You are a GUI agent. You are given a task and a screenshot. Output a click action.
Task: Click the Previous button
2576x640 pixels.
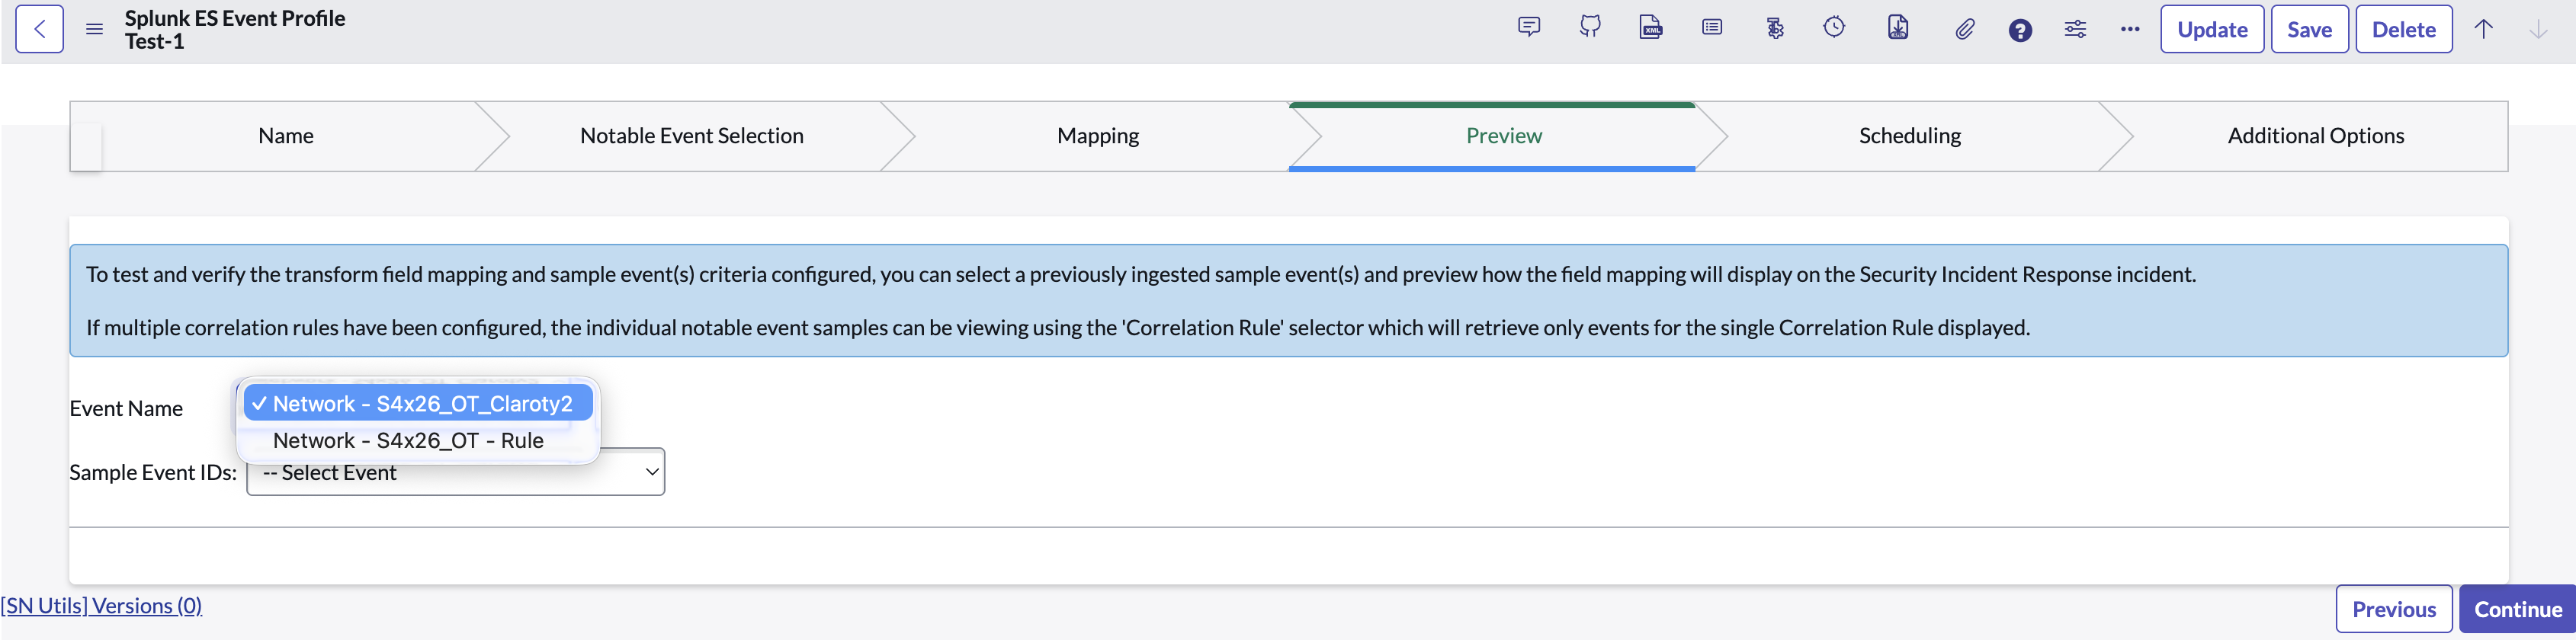pyautogui.click(x=2393, y=609)
